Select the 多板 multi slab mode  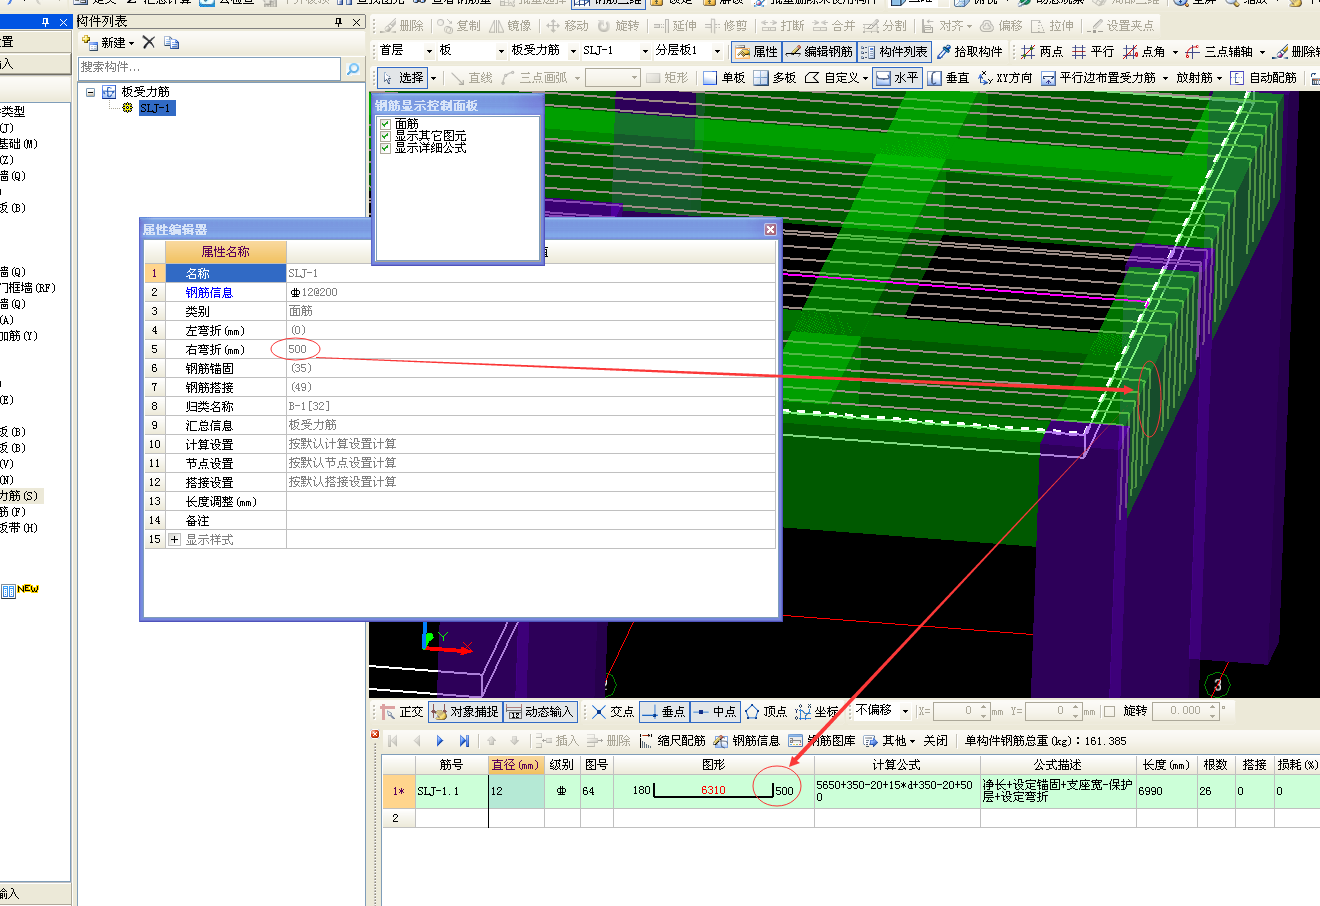coord(776,77)
